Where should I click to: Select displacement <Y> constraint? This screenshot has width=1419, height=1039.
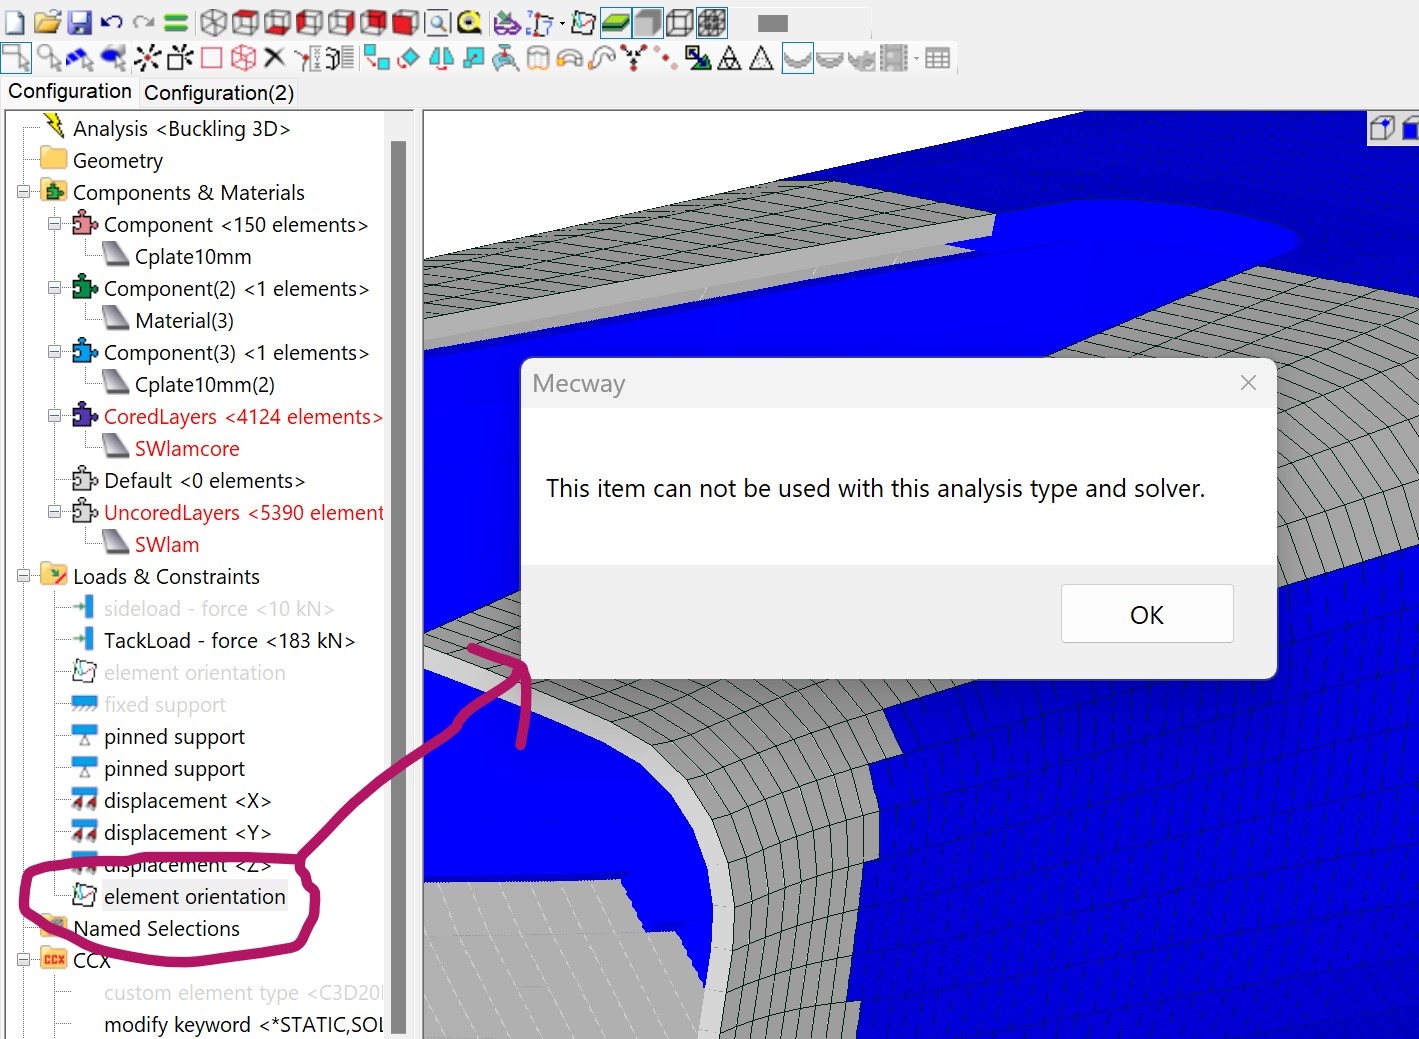[x=187, y=833]
